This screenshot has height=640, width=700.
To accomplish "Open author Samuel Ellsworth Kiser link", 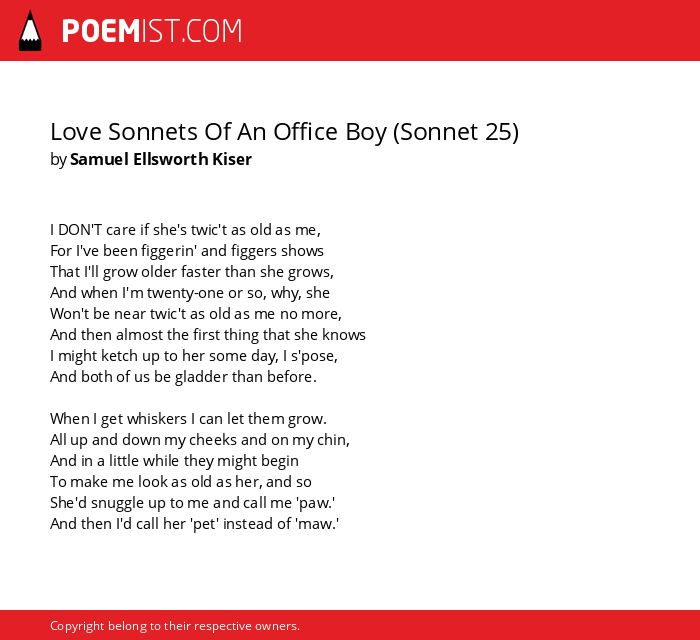I will [x=161, y=159].
